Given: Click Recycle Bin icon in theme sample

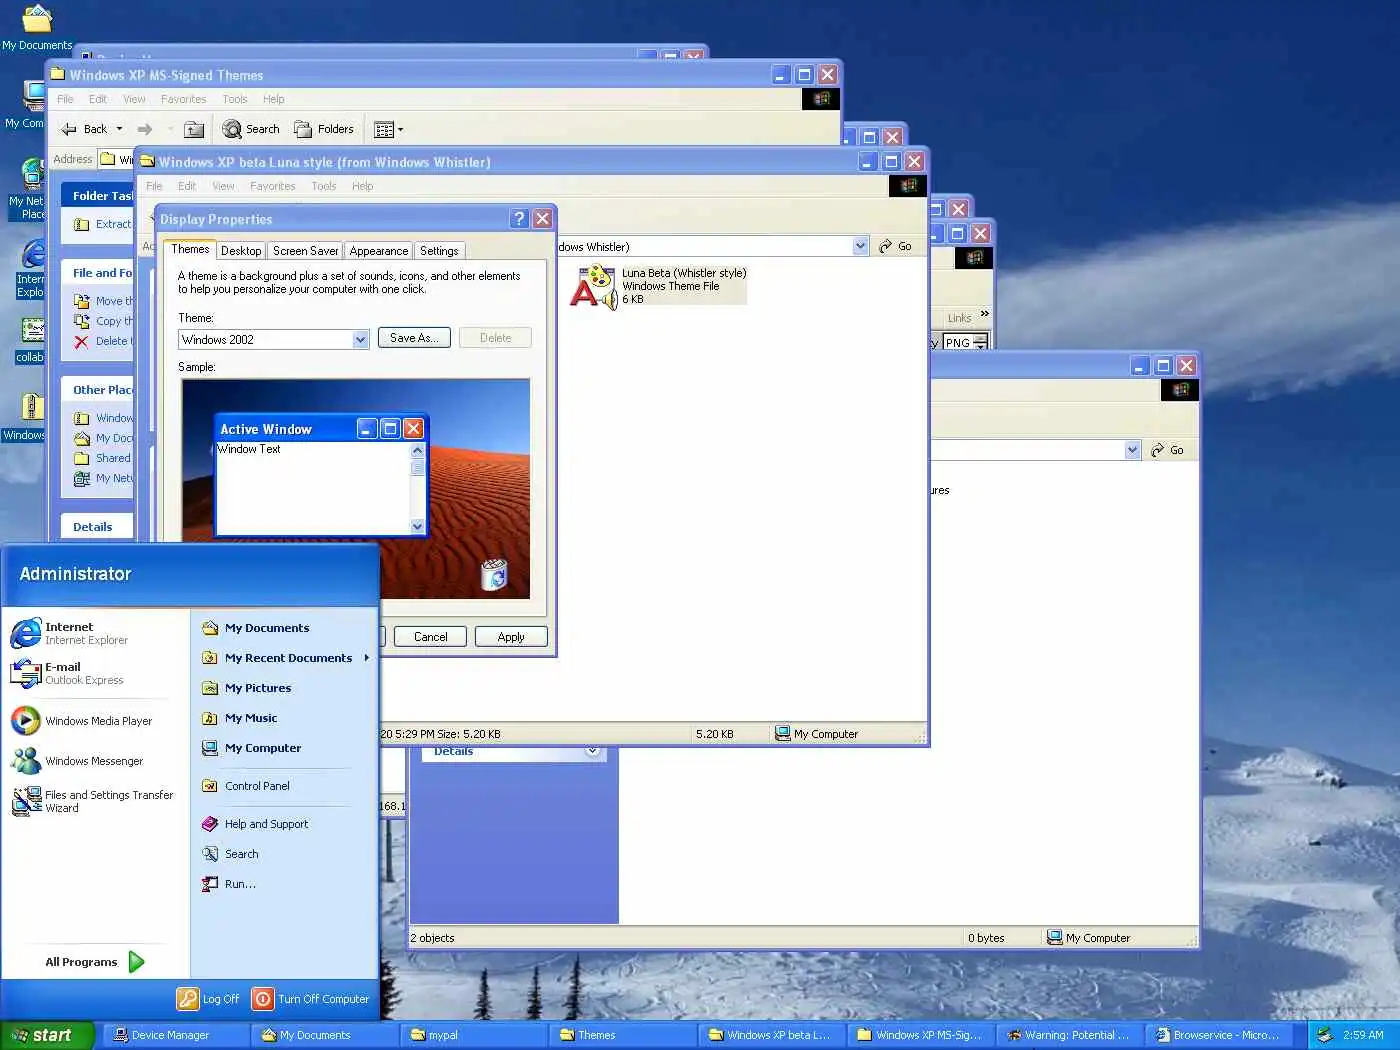Looking at the screenshot, I should click(x=494, y=574).
